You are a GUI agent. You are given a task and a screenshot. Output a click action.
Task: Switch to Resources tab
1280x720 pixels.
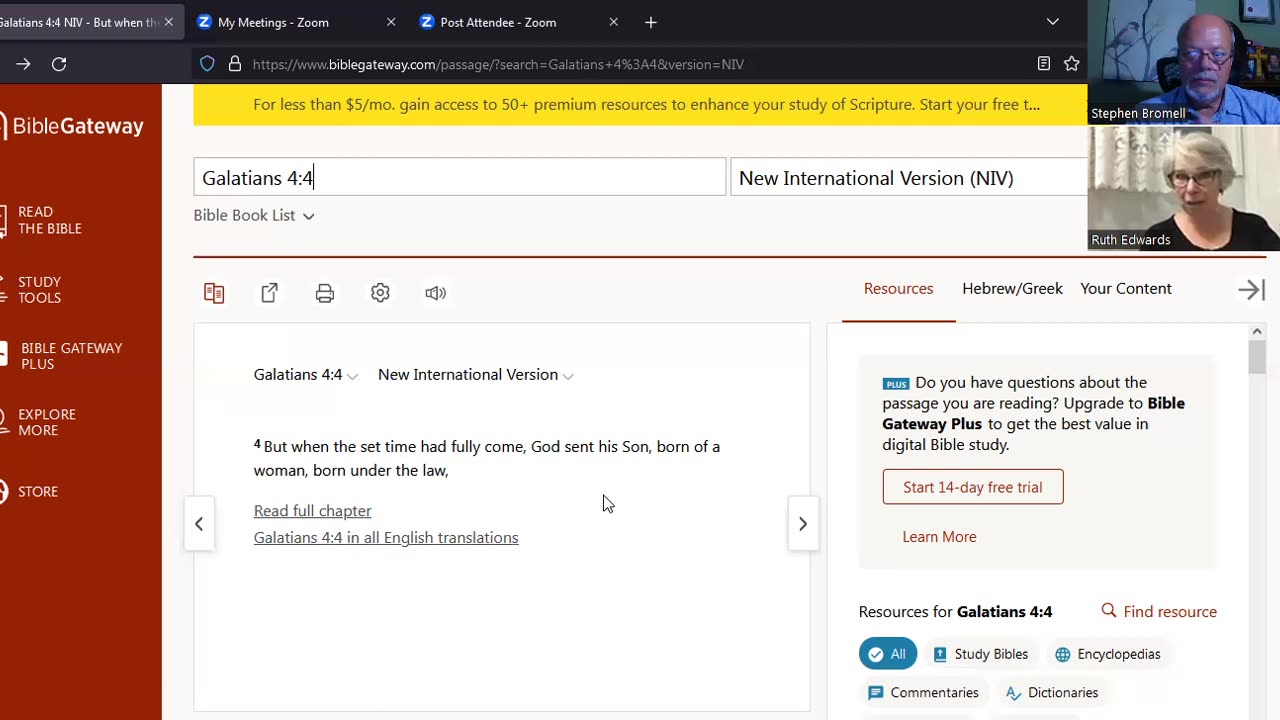pyautogui.click(x=898, y=288)
